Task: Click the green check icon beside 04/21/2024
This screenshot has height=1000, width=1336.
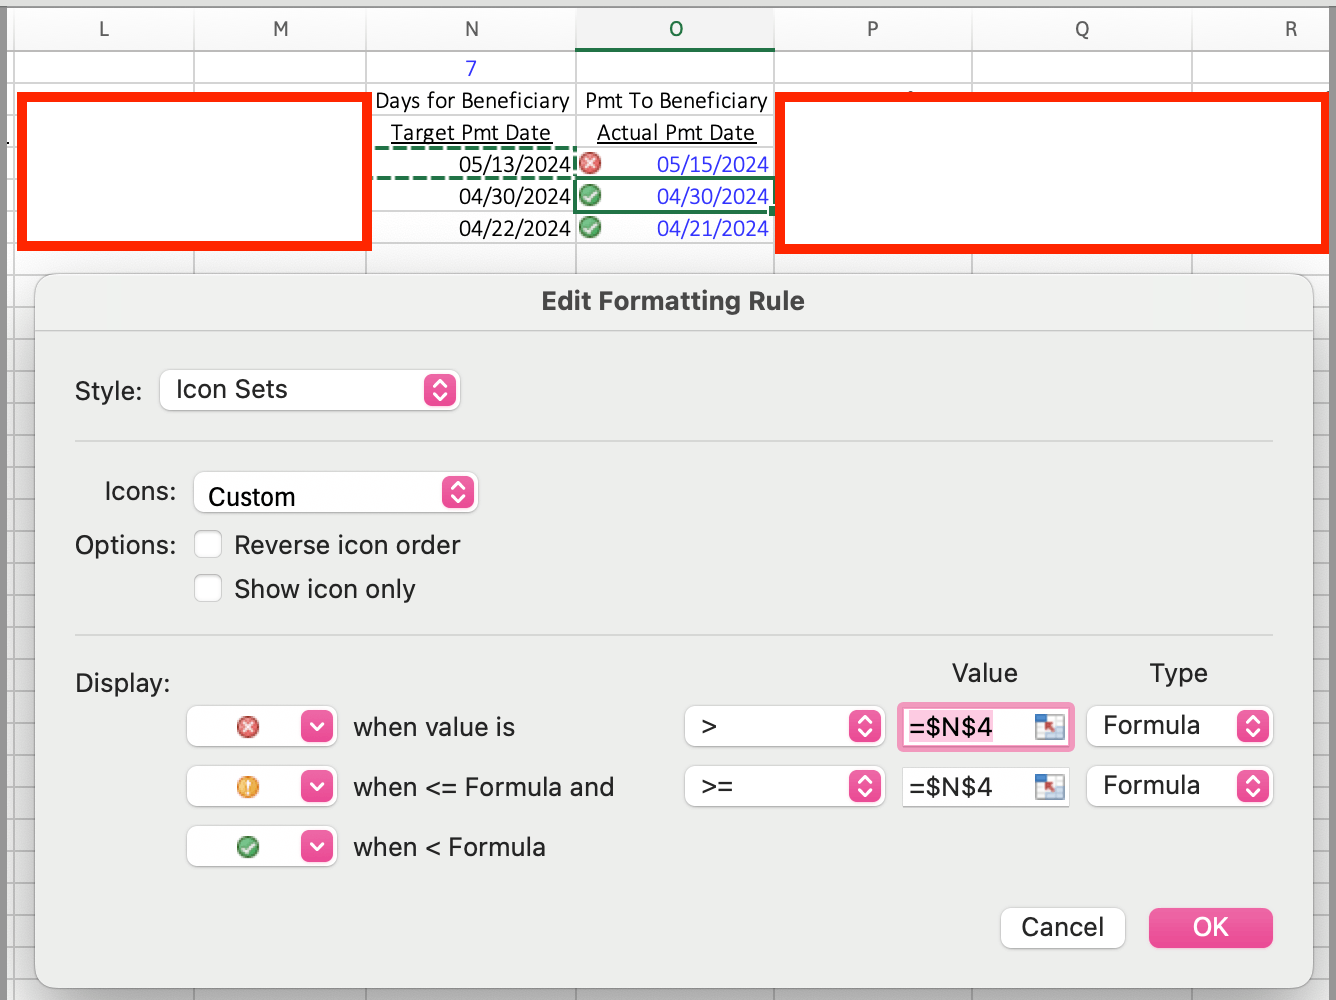Action: tap(591, 227)
